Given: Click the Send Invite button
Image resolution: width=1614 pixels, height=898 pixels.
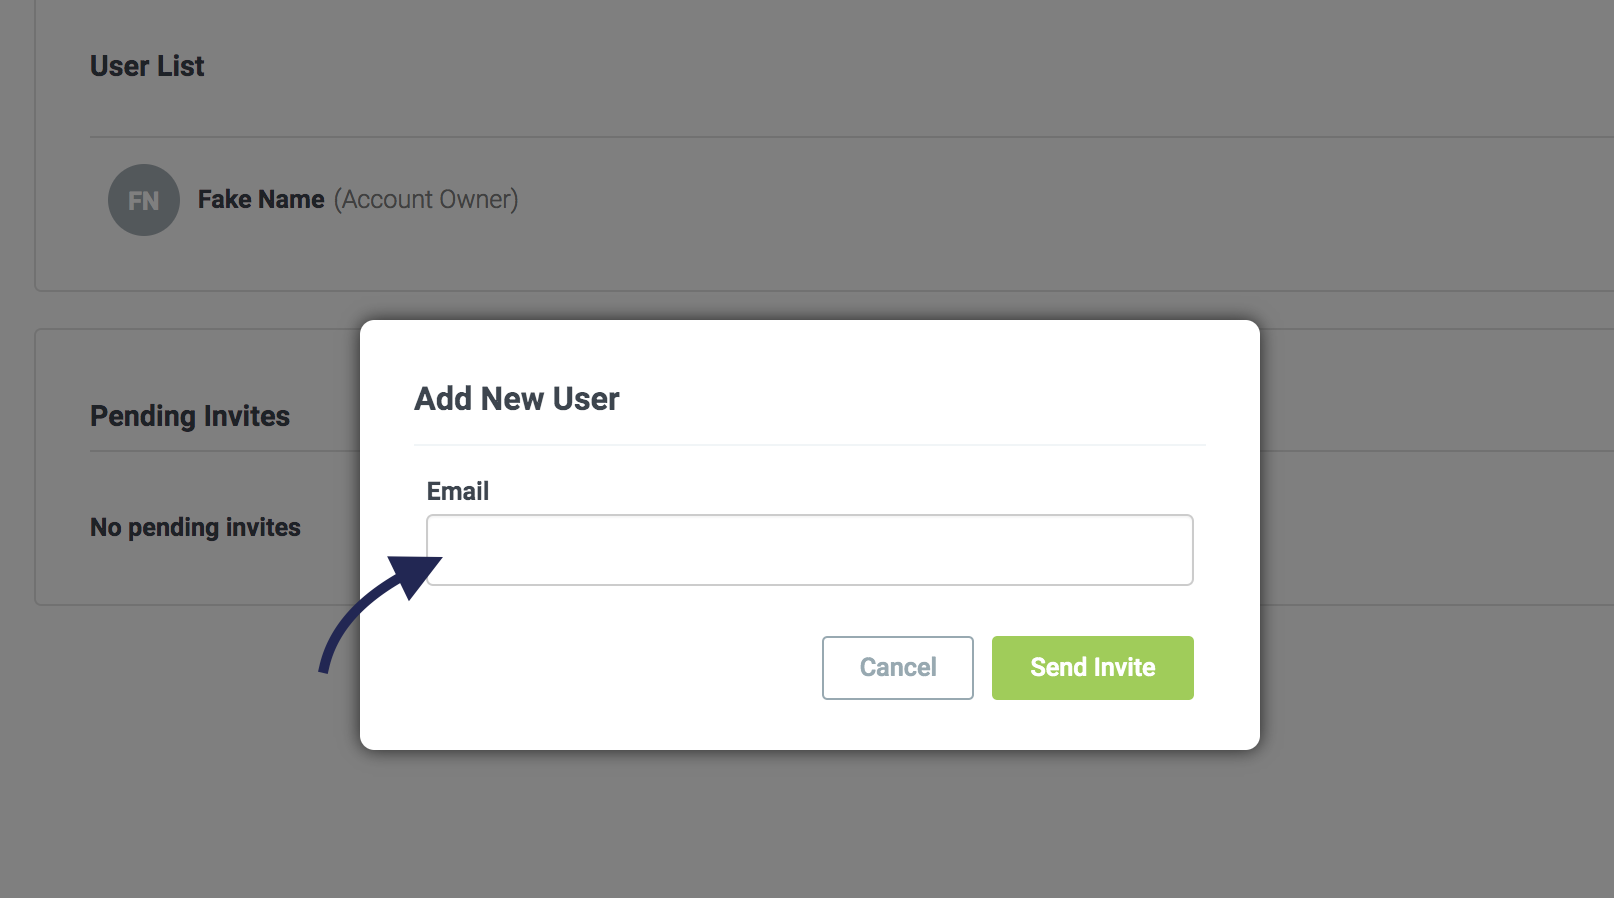Looking at the screenshot, I should point(1093,668).
